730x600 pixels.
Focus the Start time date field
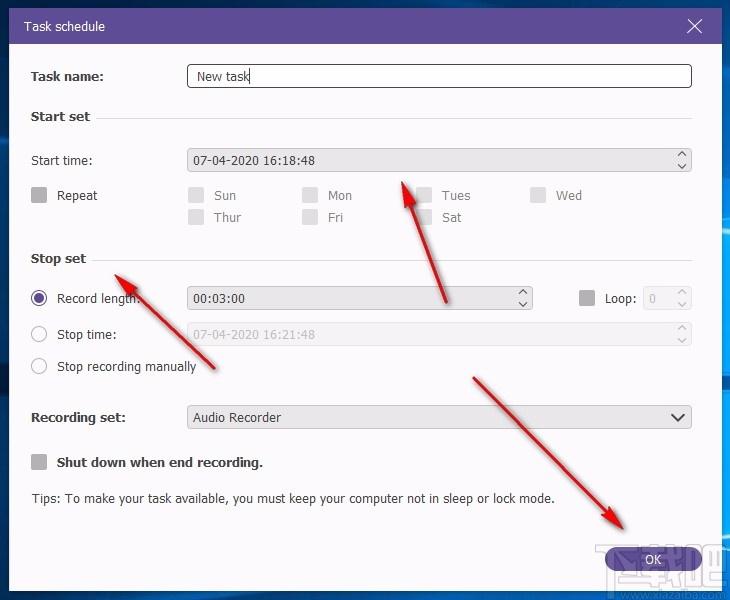click(439, 160)
